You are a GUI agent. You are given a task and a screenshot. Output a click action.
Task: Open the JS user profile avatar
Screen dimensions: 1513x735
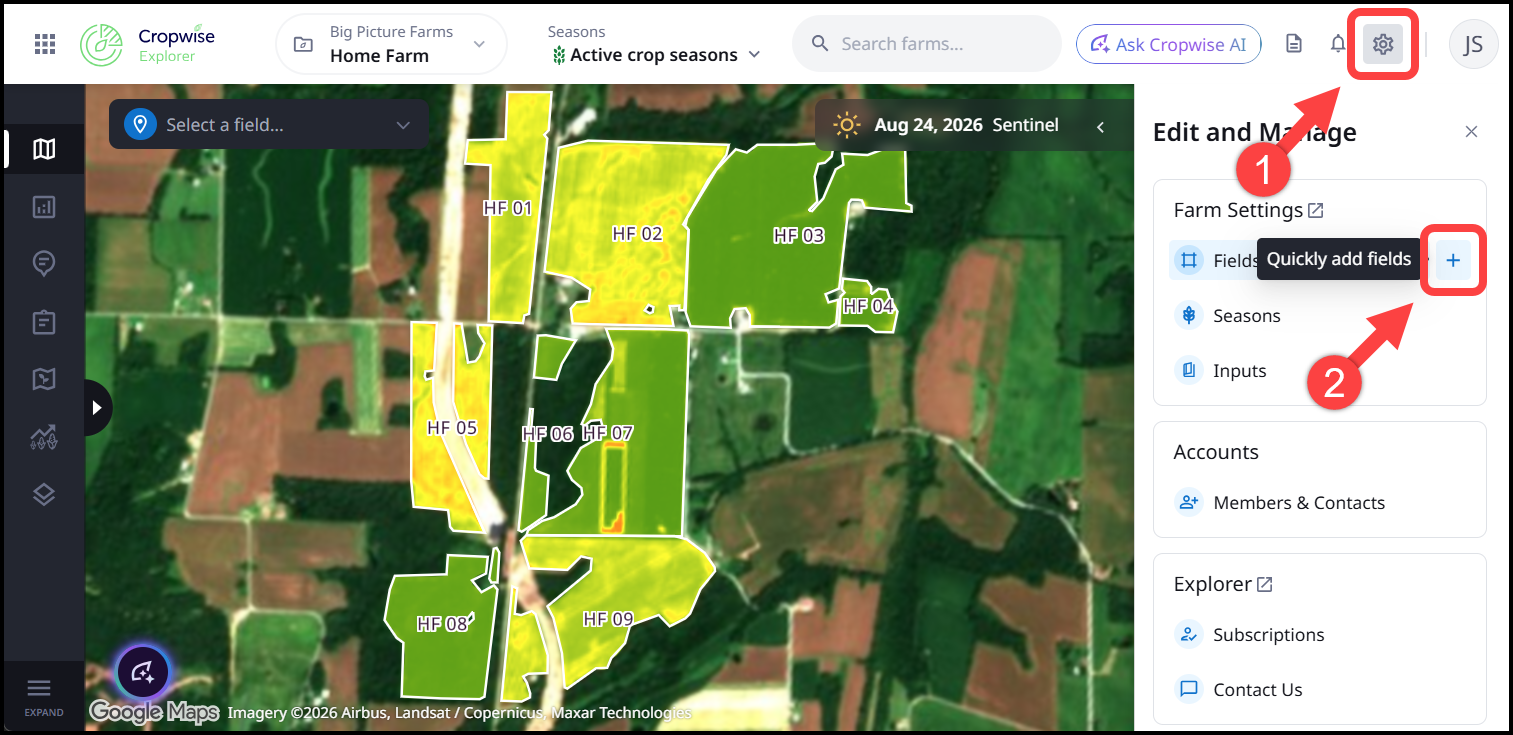click(x=1473, y=44)
